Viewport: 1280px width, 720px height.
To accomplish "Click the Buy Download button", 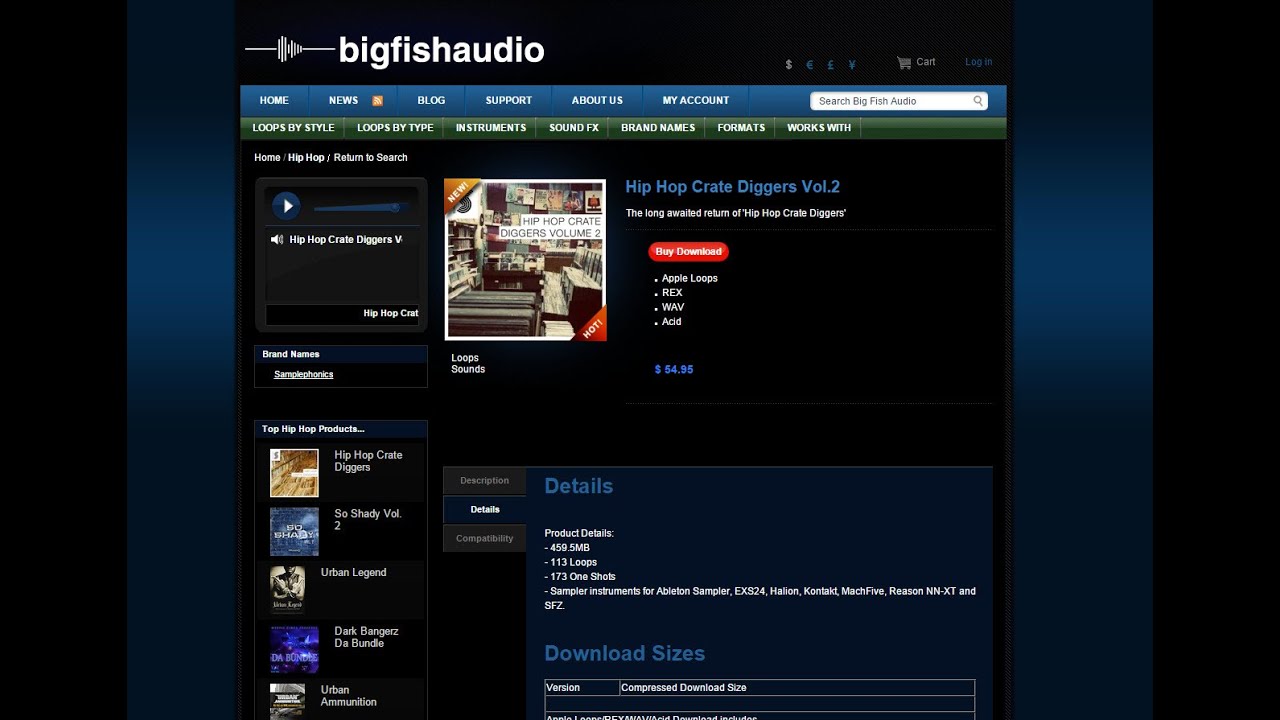I will (x=688, y=252).
